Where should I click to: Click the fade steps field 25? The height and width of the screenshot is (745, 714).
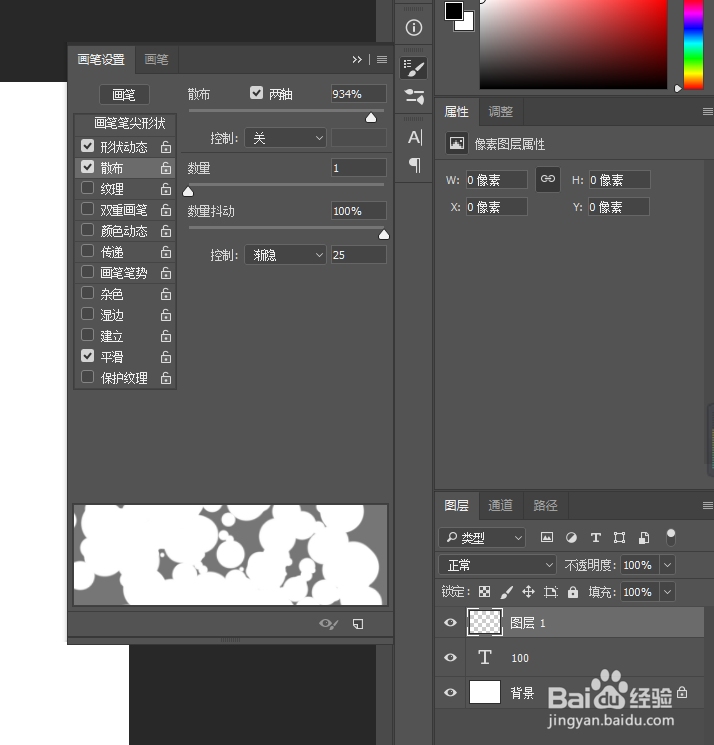[359, 255]
